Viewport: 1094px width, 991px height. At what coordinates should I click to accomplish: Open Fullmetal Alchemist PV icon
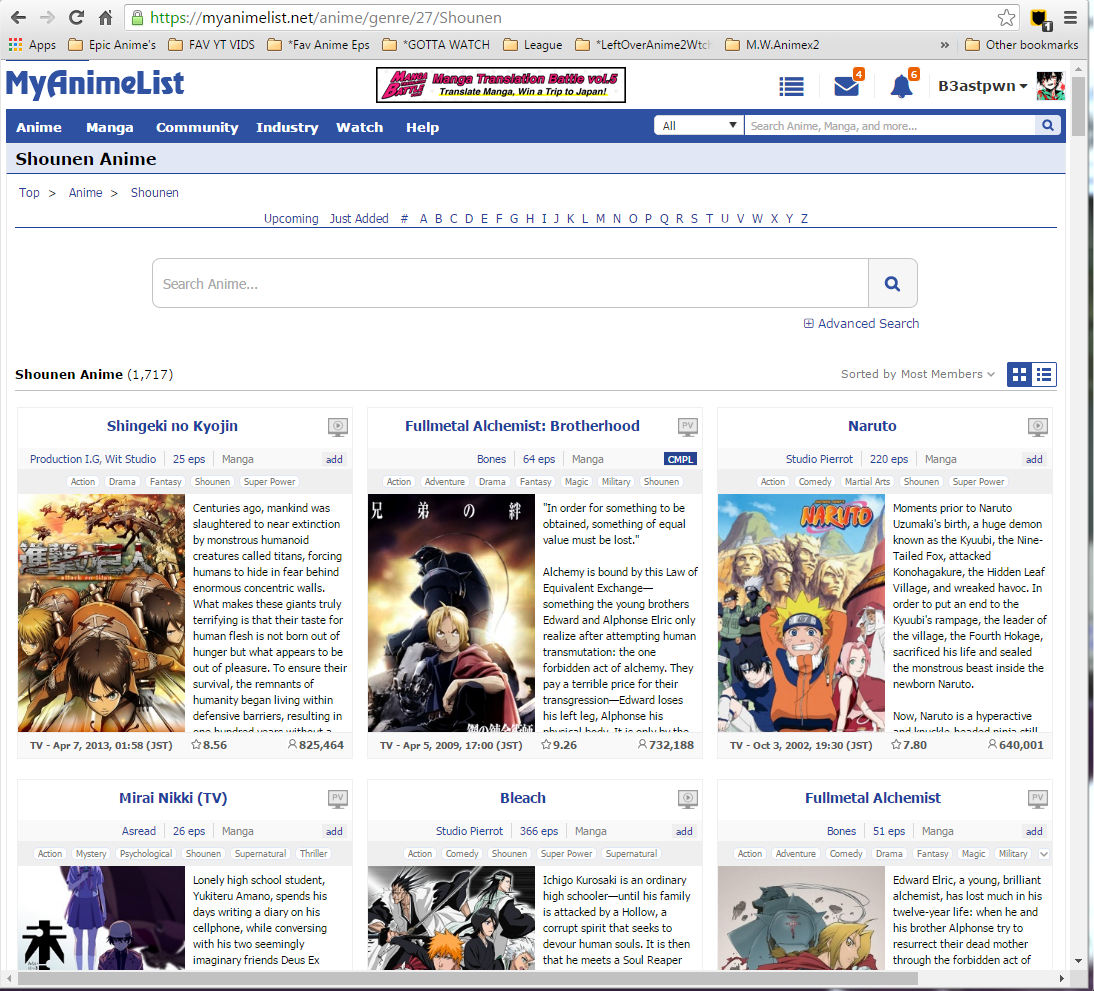click(x=1037, y=798)
